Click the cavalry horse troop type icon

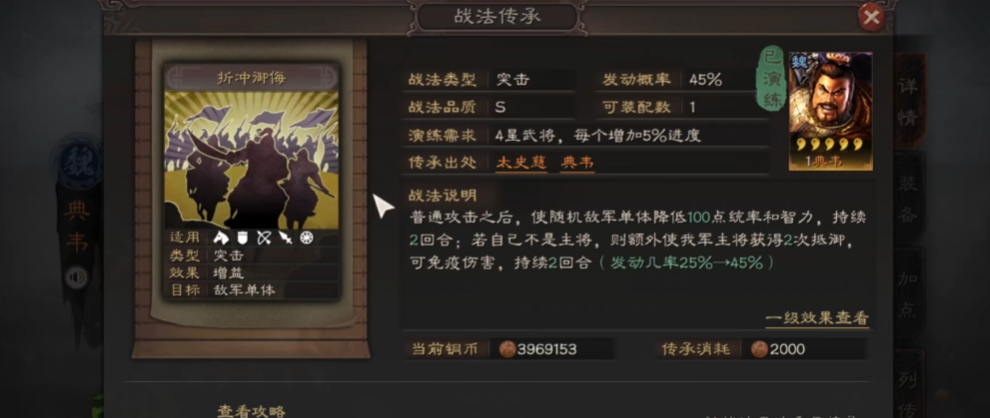tap(220, 237)
